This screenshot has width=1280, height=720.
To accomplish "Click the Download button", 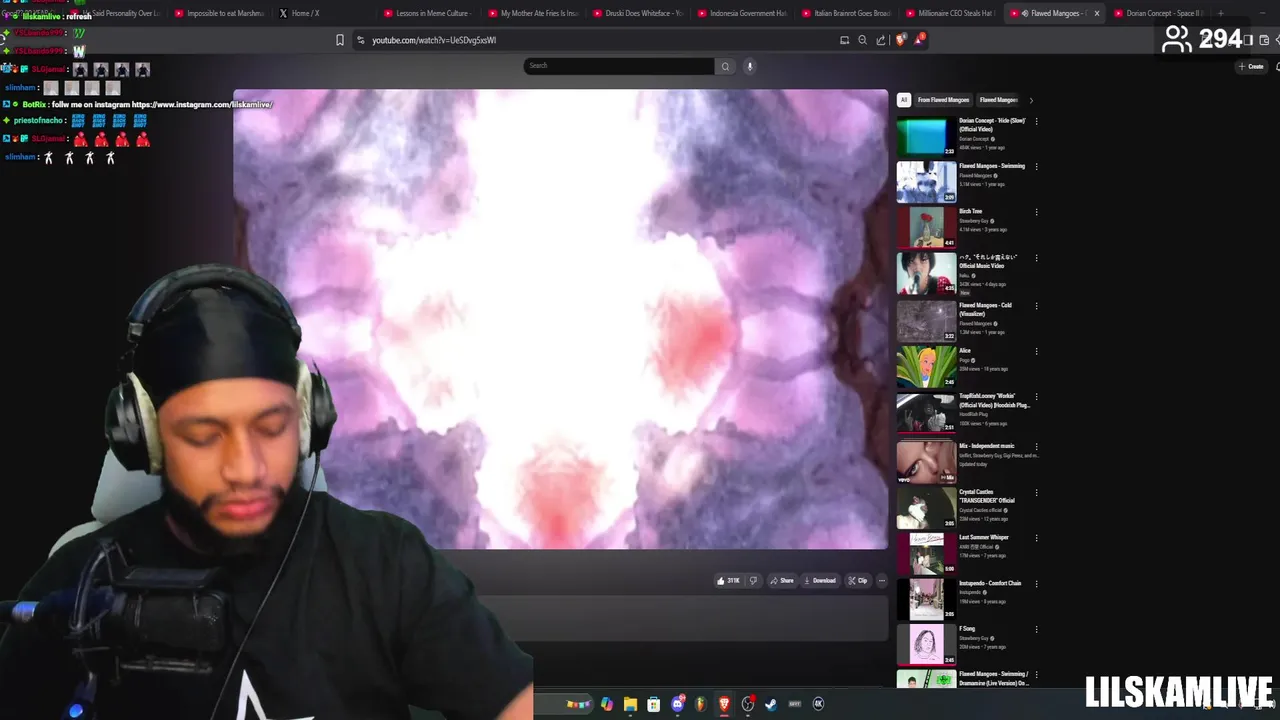I will click(x=819, y=580).
